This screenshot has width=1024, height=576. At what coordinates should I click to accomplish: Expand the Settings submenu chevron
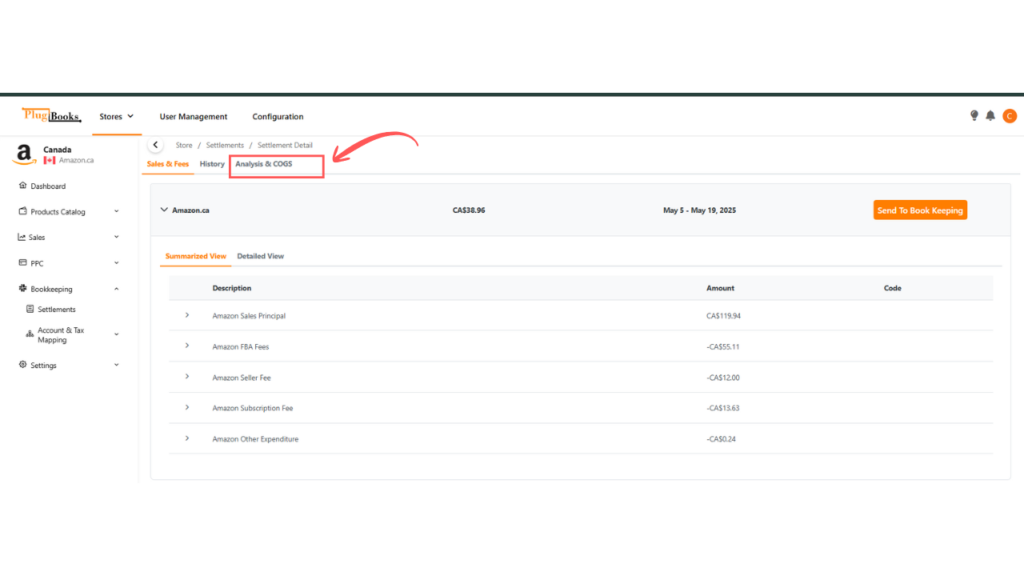[116, 365]
